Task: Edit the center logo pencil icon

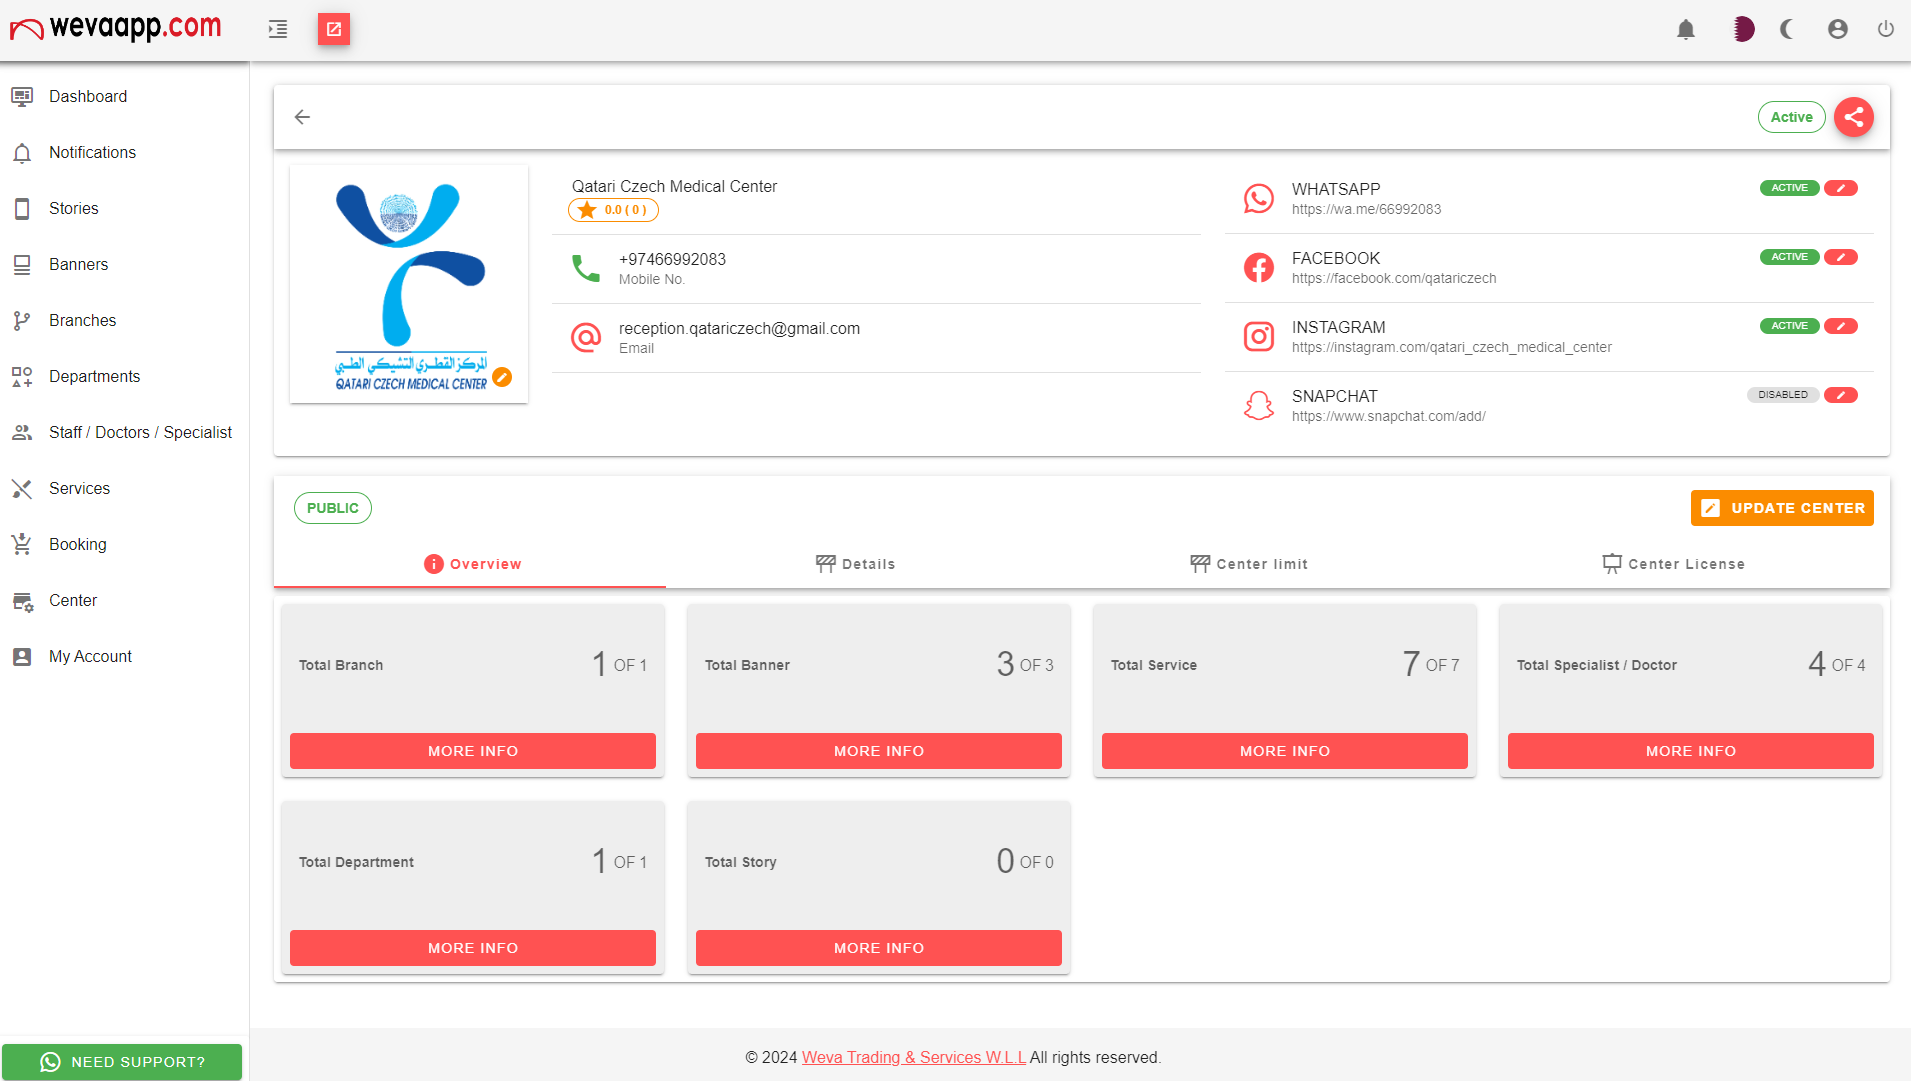Action: coord(502,377)
